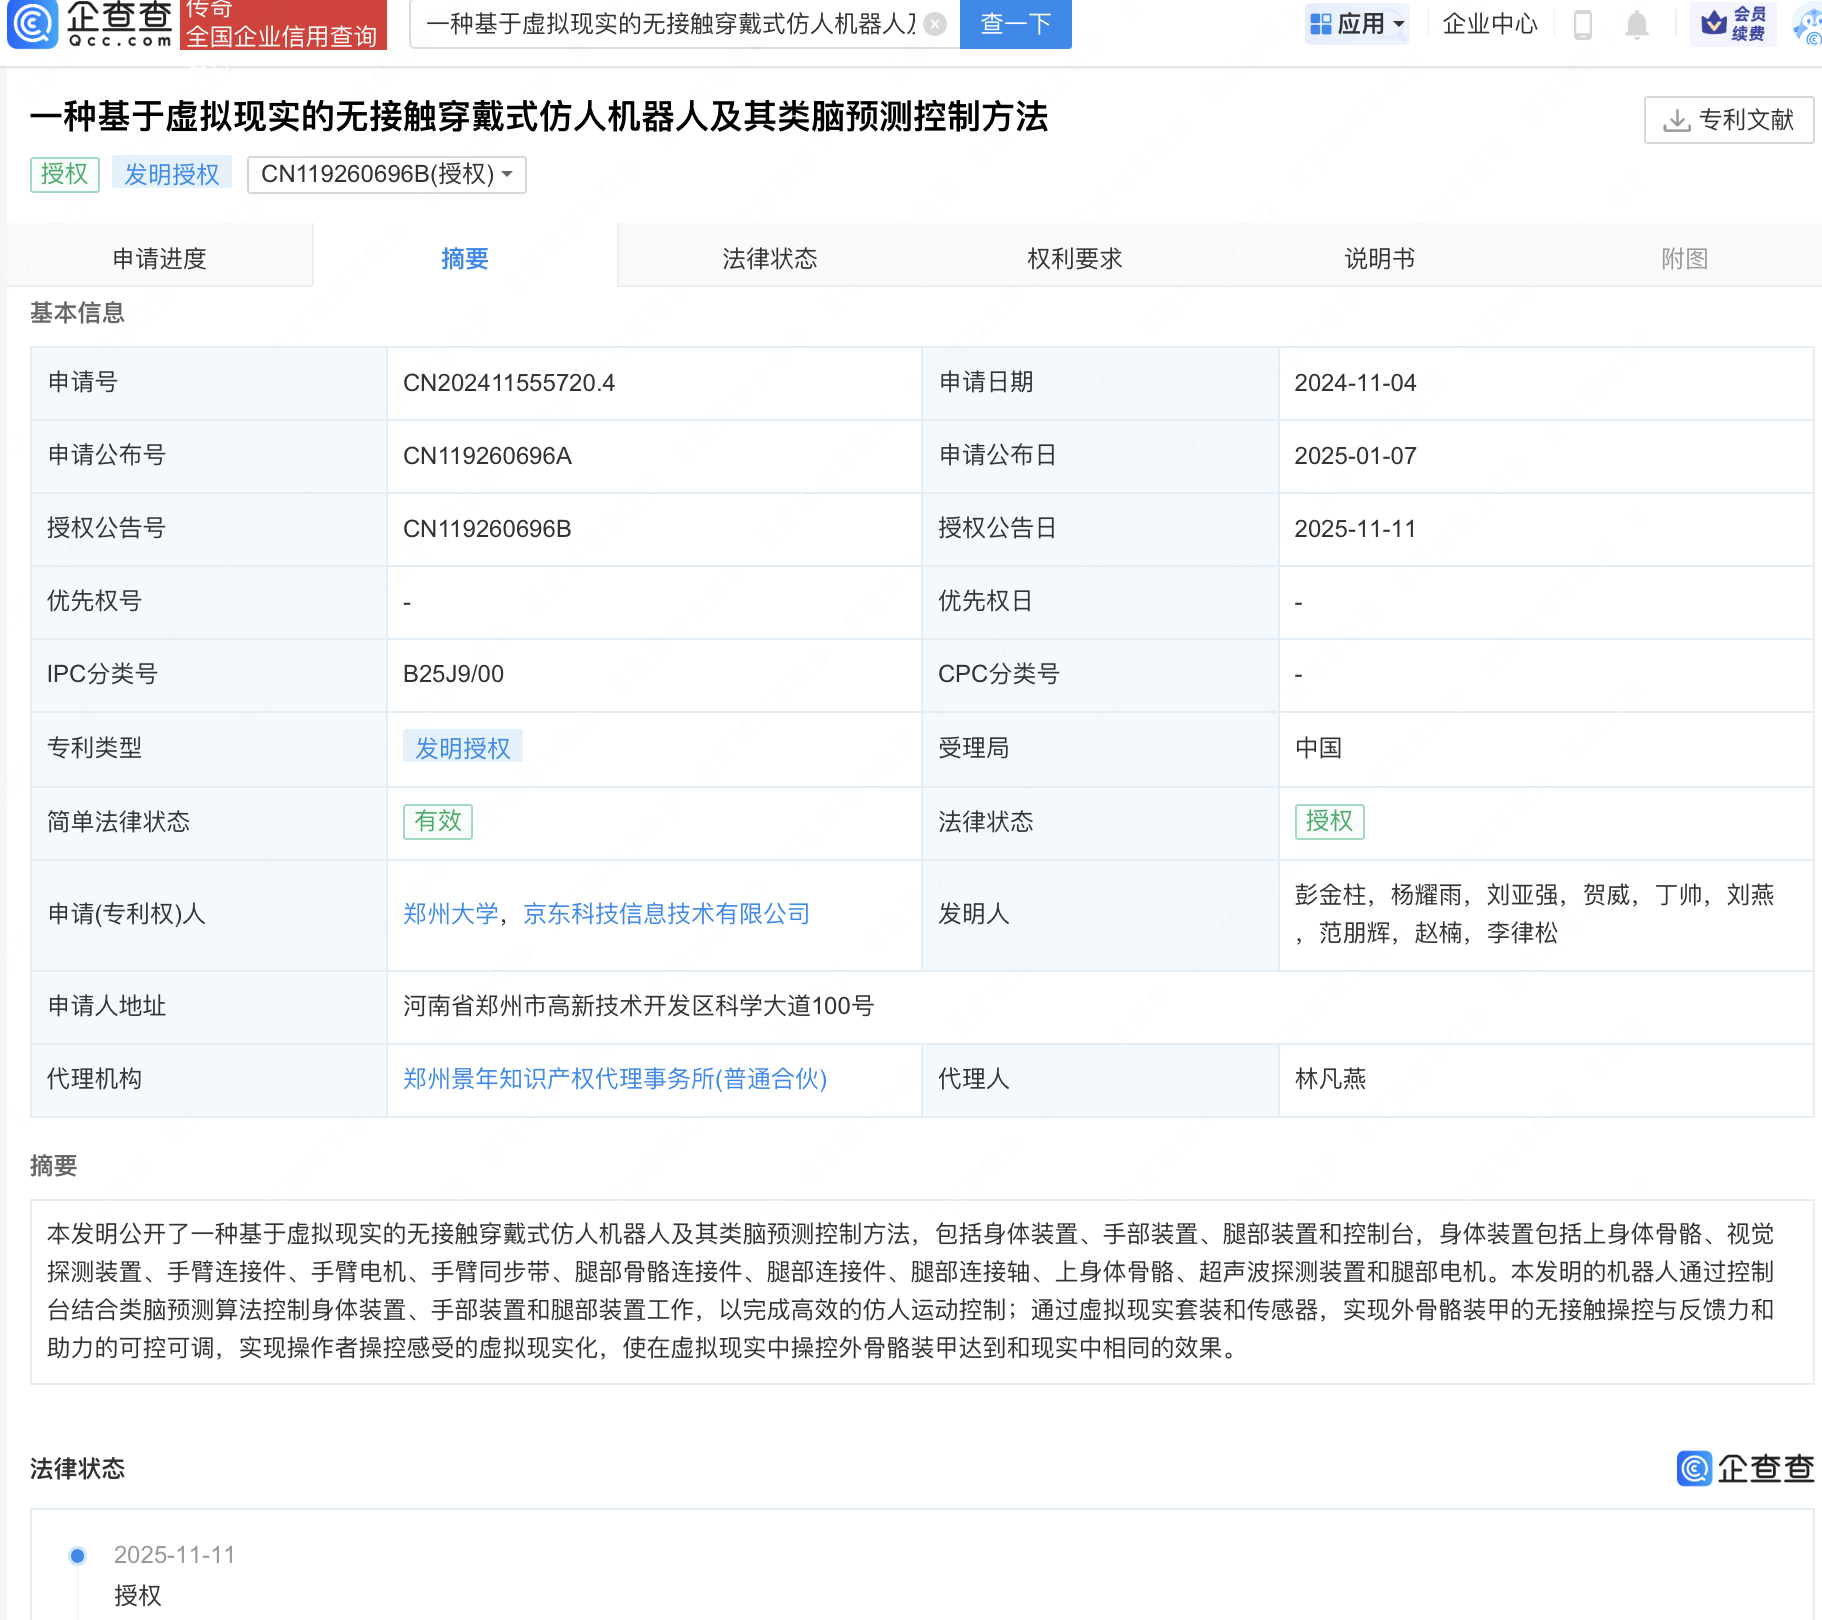The height and width of the screenshot is (1620, 1822).
Task: Go to 企业中心 in the header
Action: 1489,24
